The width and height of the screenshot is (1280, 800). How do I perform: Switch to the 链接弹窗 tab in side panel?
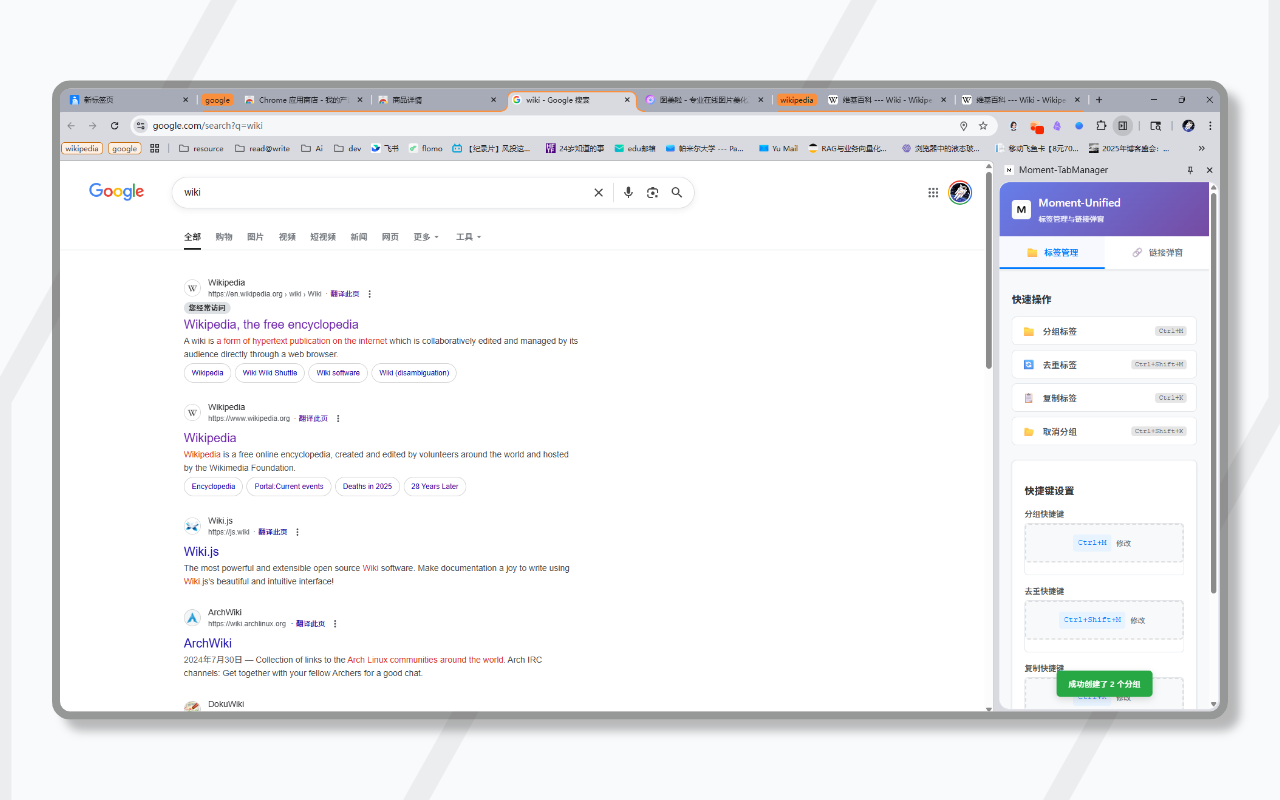[1157, 253]
